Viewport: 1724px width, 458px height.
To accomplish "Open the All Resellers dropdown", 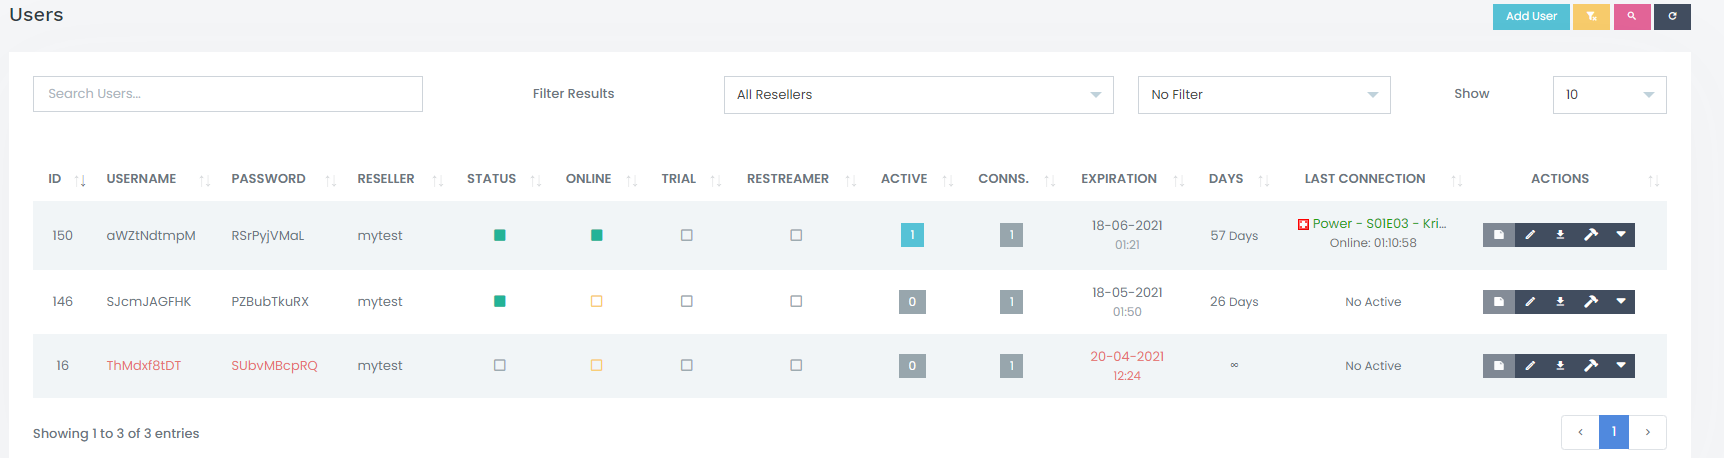I will click(x=918, y=95).
